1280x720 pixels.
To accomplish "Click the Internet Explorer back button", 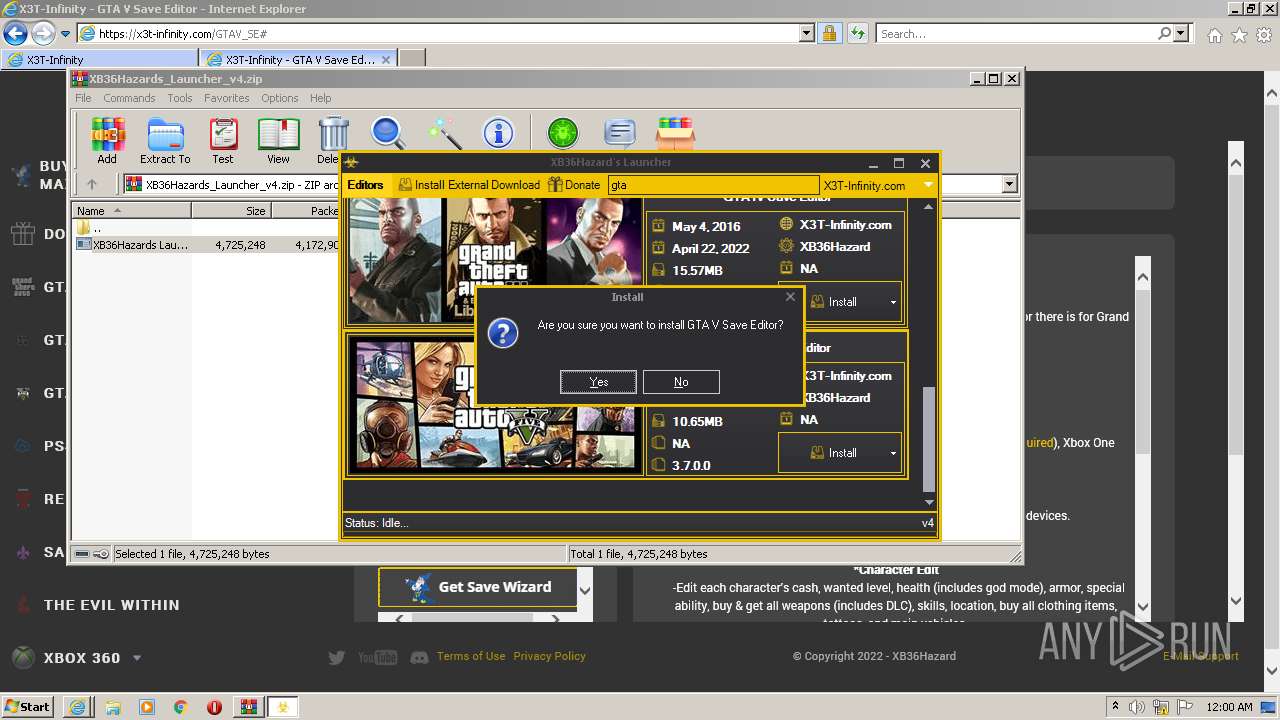I will click(x=15, y=33).
